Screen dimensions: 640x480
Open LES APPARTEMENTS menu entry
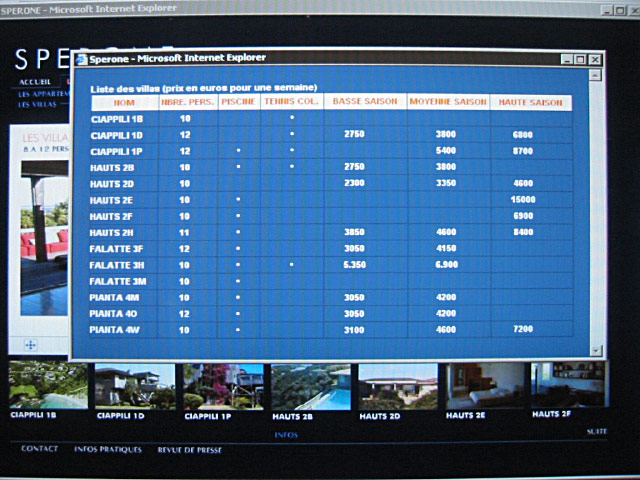coord(44,94)
